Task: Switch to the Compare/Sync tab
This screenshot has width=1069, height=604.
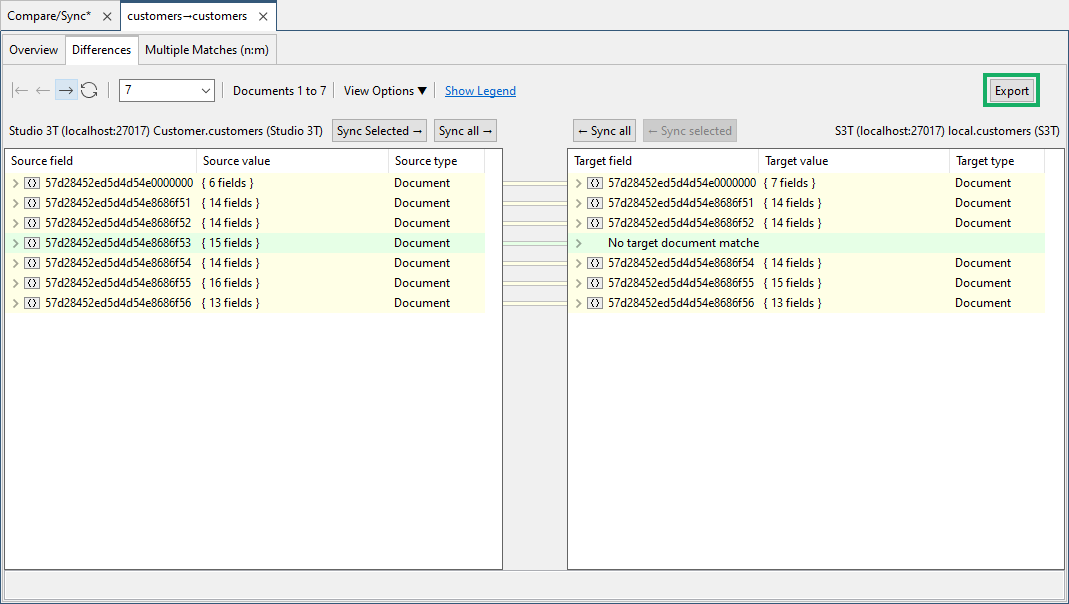Action: point(52,16)
